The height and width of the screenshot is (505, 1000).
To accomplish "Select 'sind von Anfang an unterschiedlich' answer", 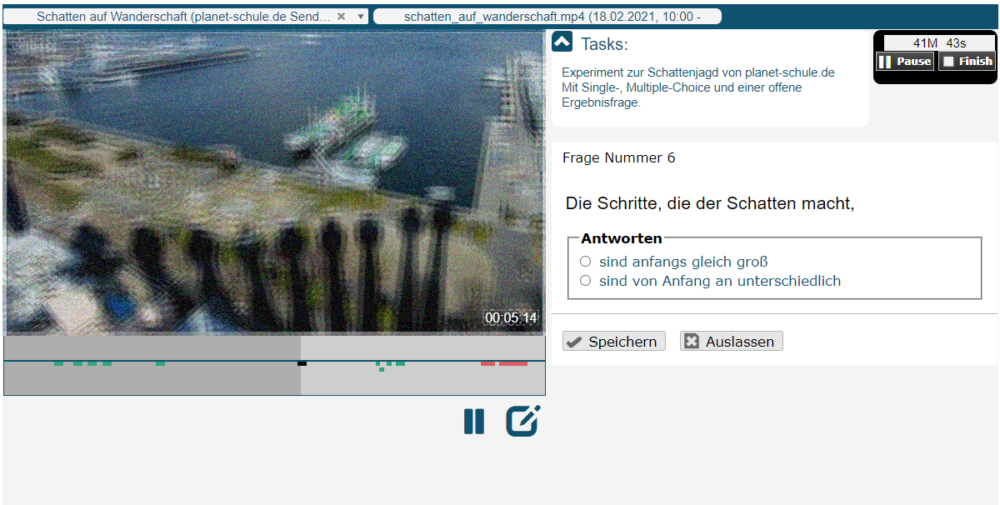I will point(586,281).
